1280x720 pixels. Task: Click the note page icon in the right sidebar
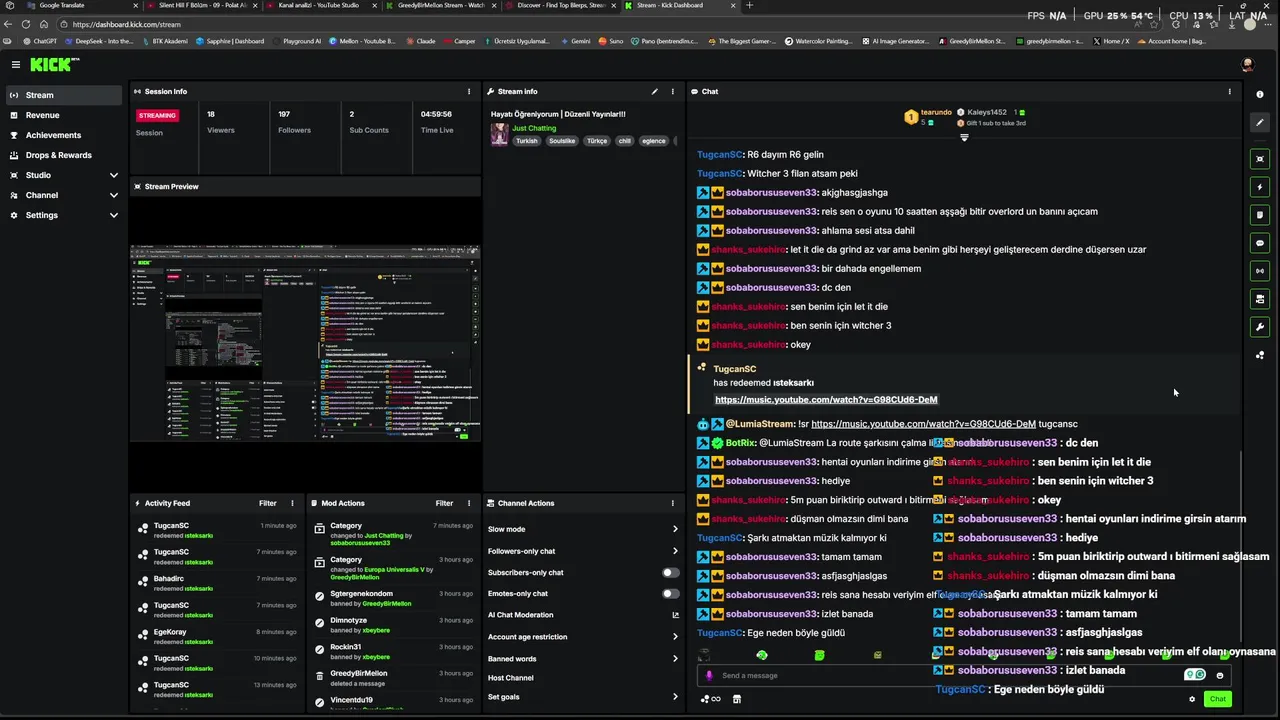[x=1260, y=214]
